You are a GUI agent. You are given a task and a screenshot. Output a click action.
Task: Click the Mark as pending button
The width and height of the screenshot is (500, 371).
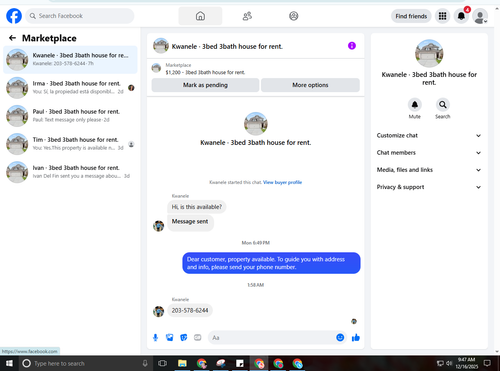[x=205, y=85]
